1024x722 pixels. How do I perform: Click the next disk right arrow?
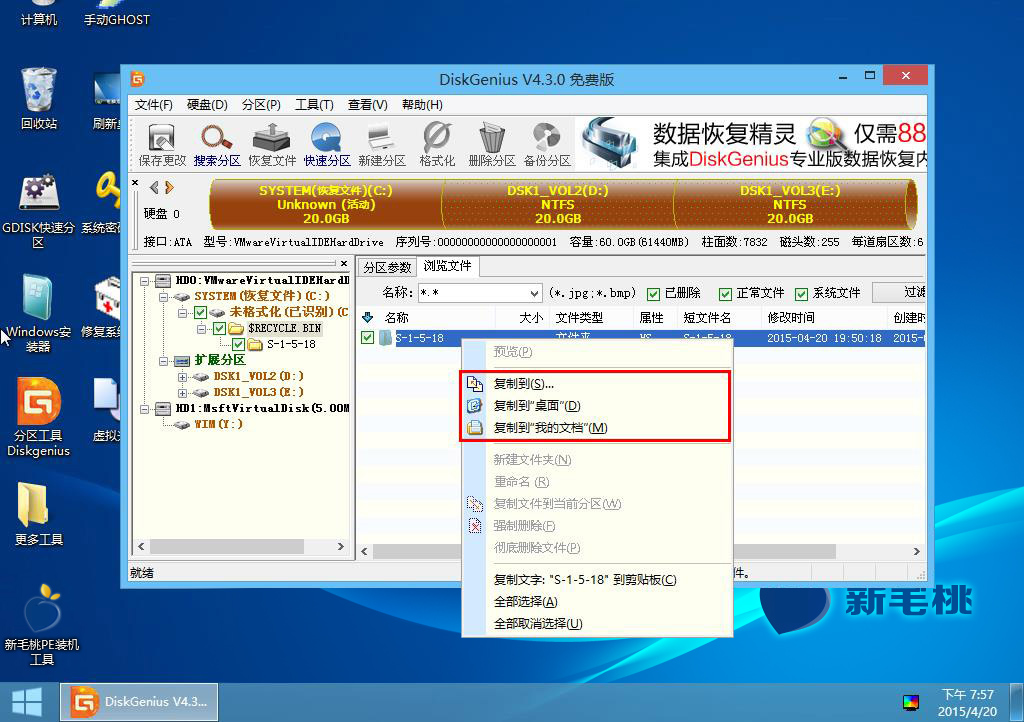coord(170,188)
